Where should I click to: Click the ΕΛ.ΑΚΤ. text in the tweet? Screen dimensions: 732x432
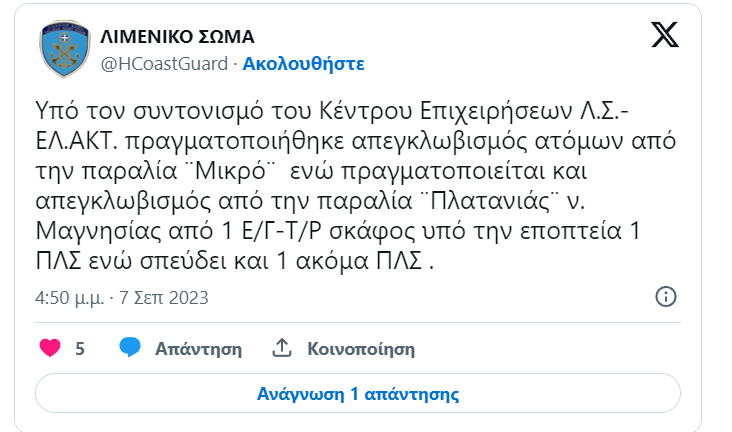click(76, 141)
